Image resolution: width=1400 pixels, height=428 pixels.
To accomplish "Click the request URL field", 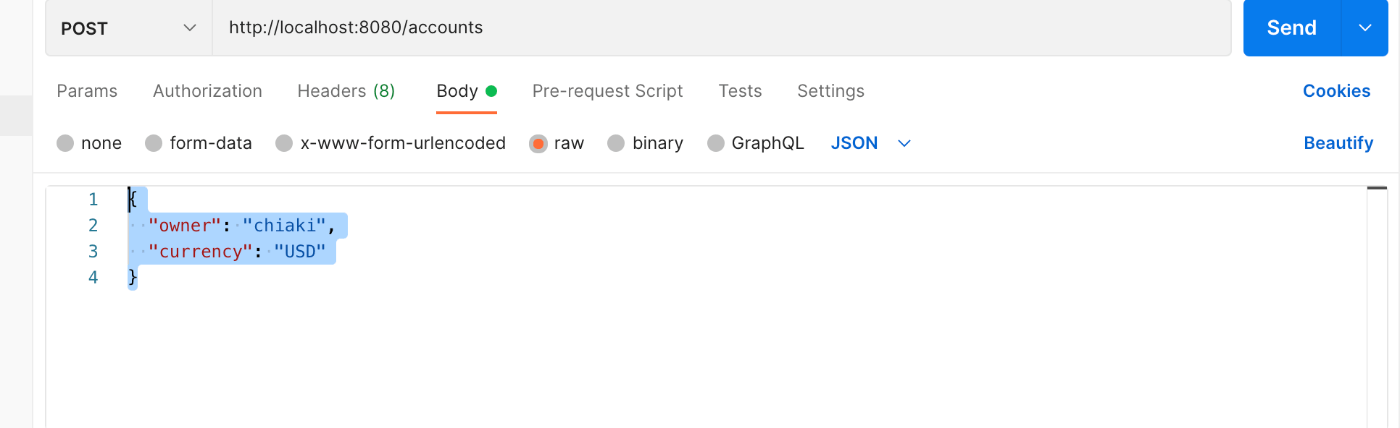I will coord(721,28).
